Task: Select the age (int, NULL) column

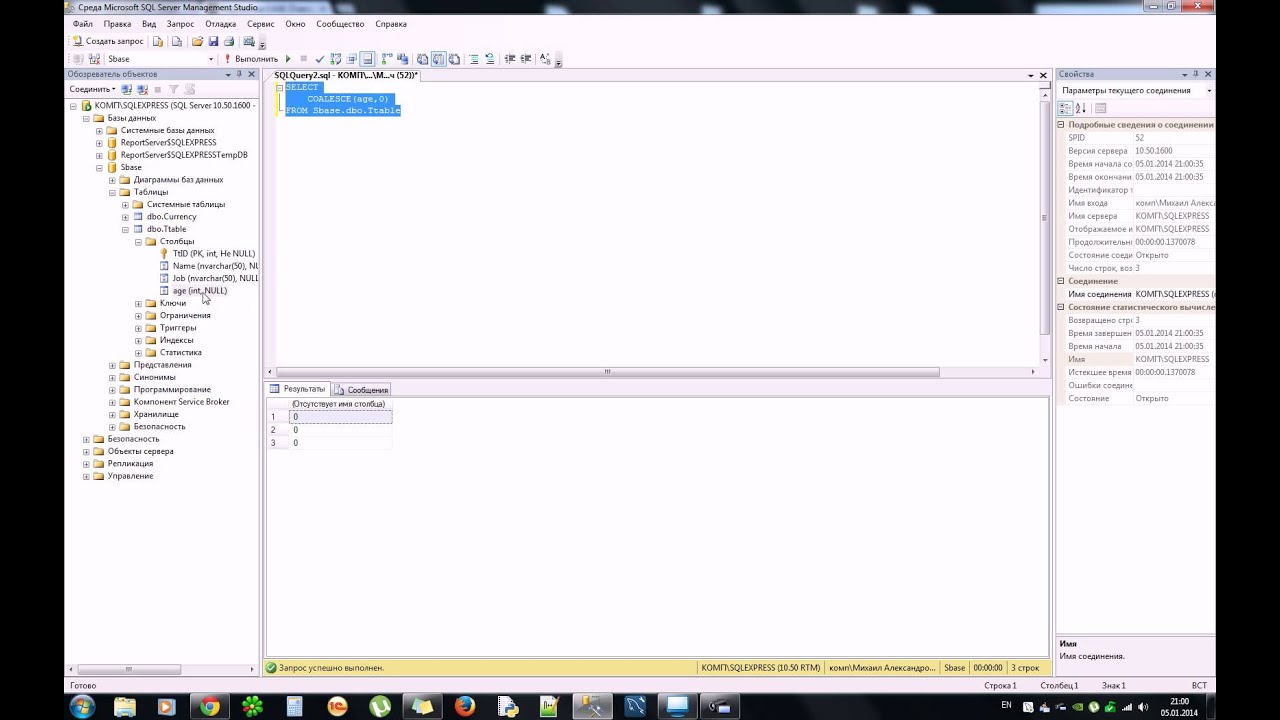Action: point(200,291)
